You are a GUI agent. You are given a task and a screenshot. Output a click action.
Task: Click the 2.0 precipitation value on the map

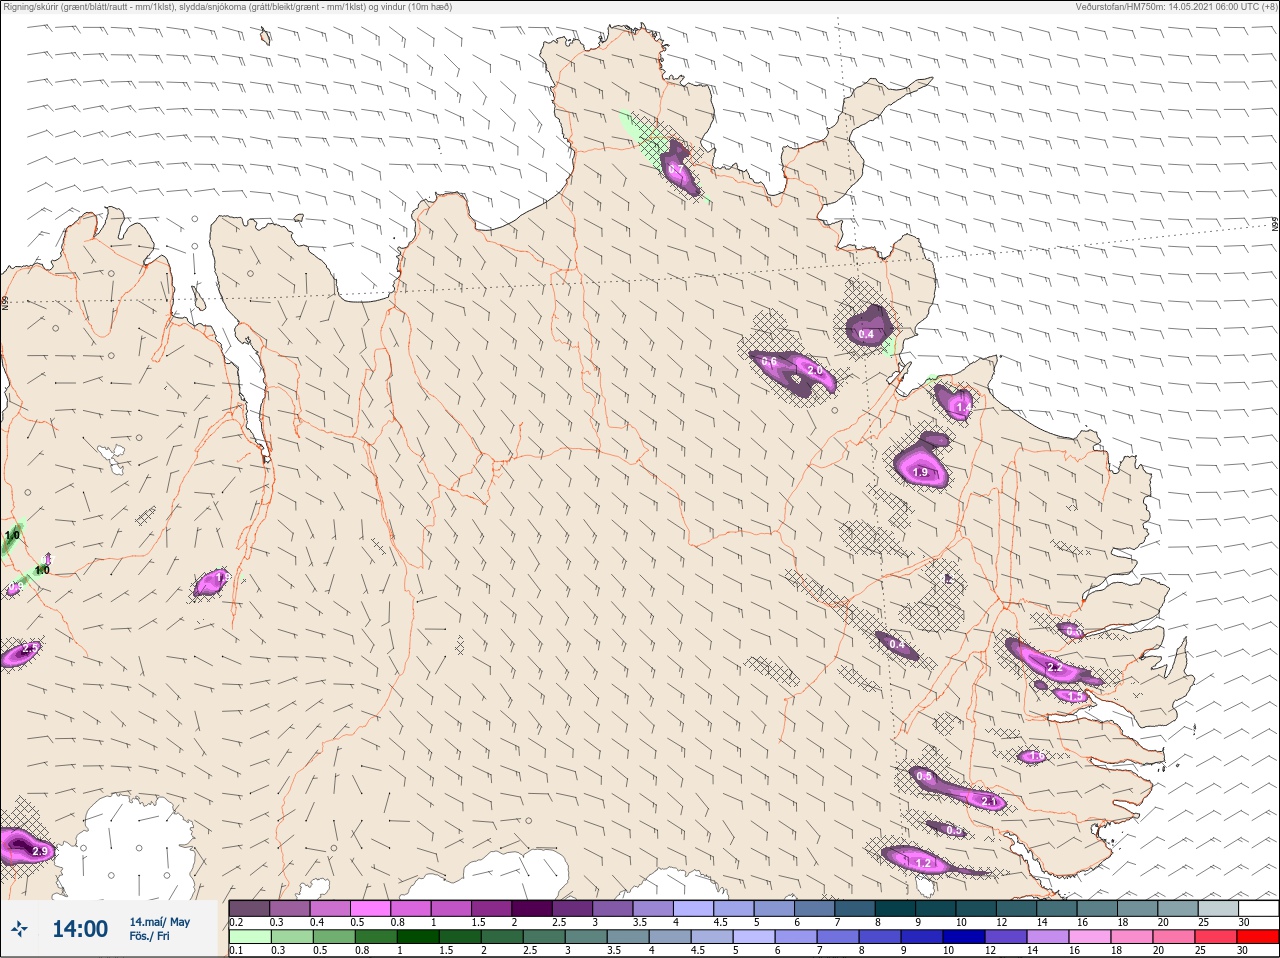click(815, 371)
